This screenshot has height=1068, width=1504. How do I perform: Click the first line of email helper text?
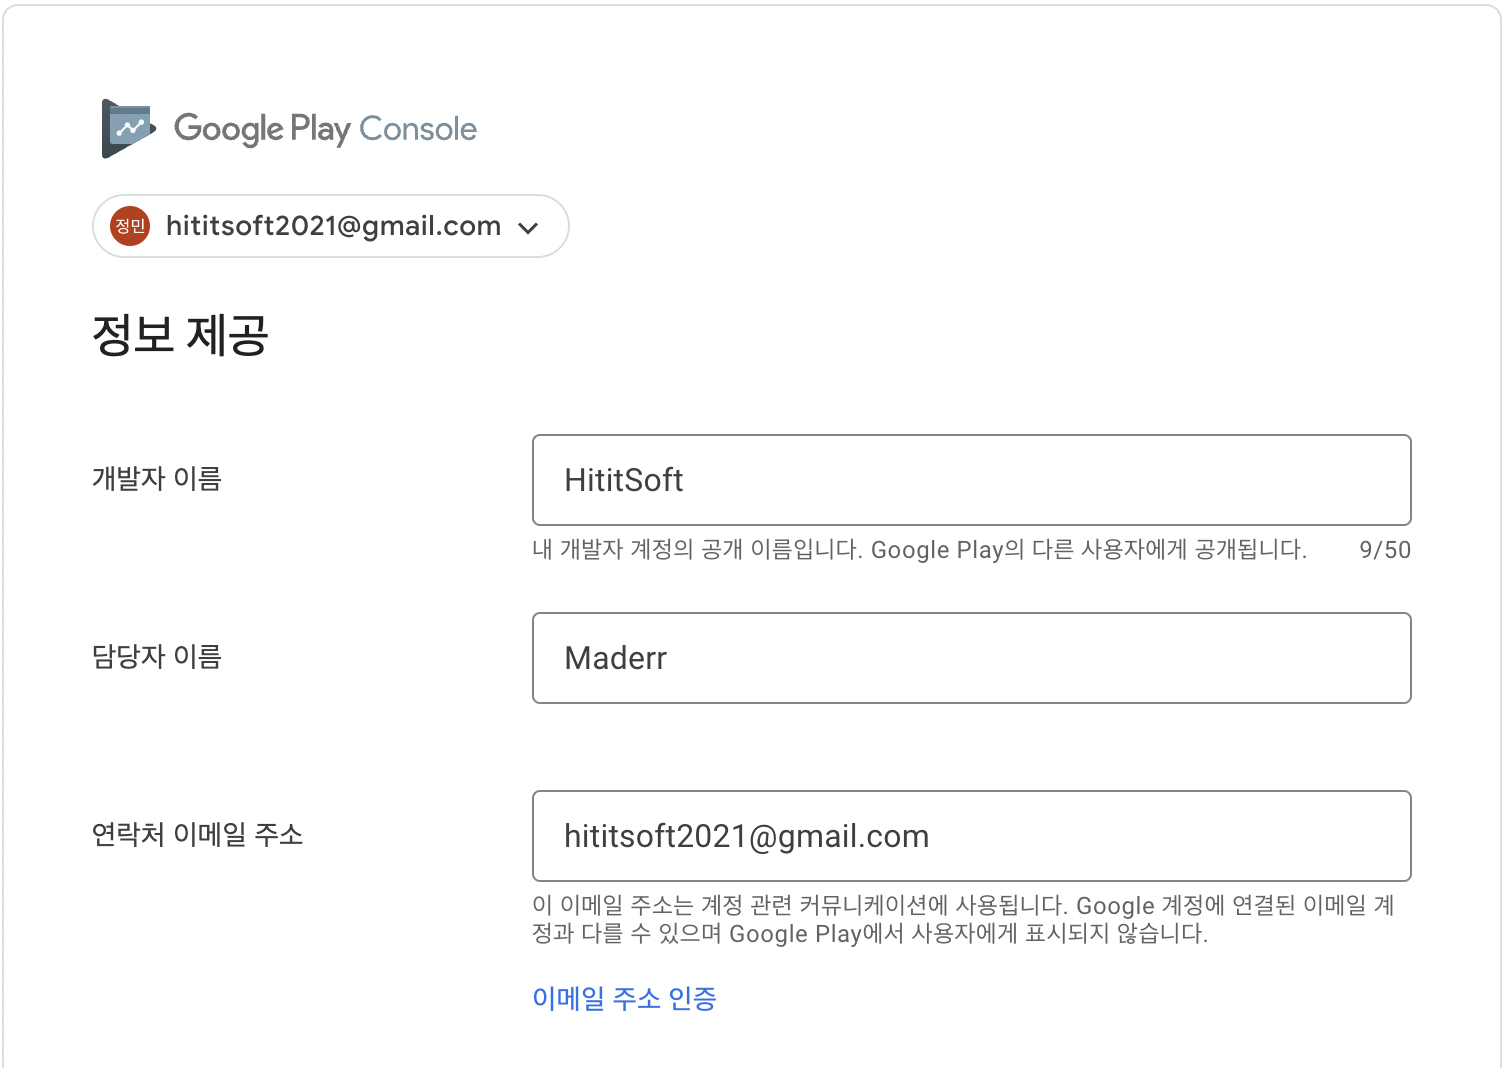[962, 906]
